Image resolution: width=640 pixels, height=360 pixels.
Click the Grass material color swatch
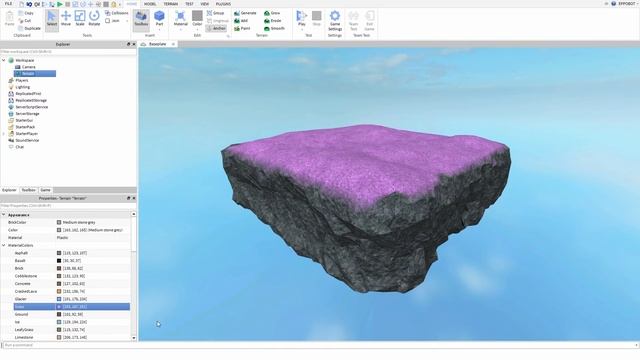tap(59, 307)
